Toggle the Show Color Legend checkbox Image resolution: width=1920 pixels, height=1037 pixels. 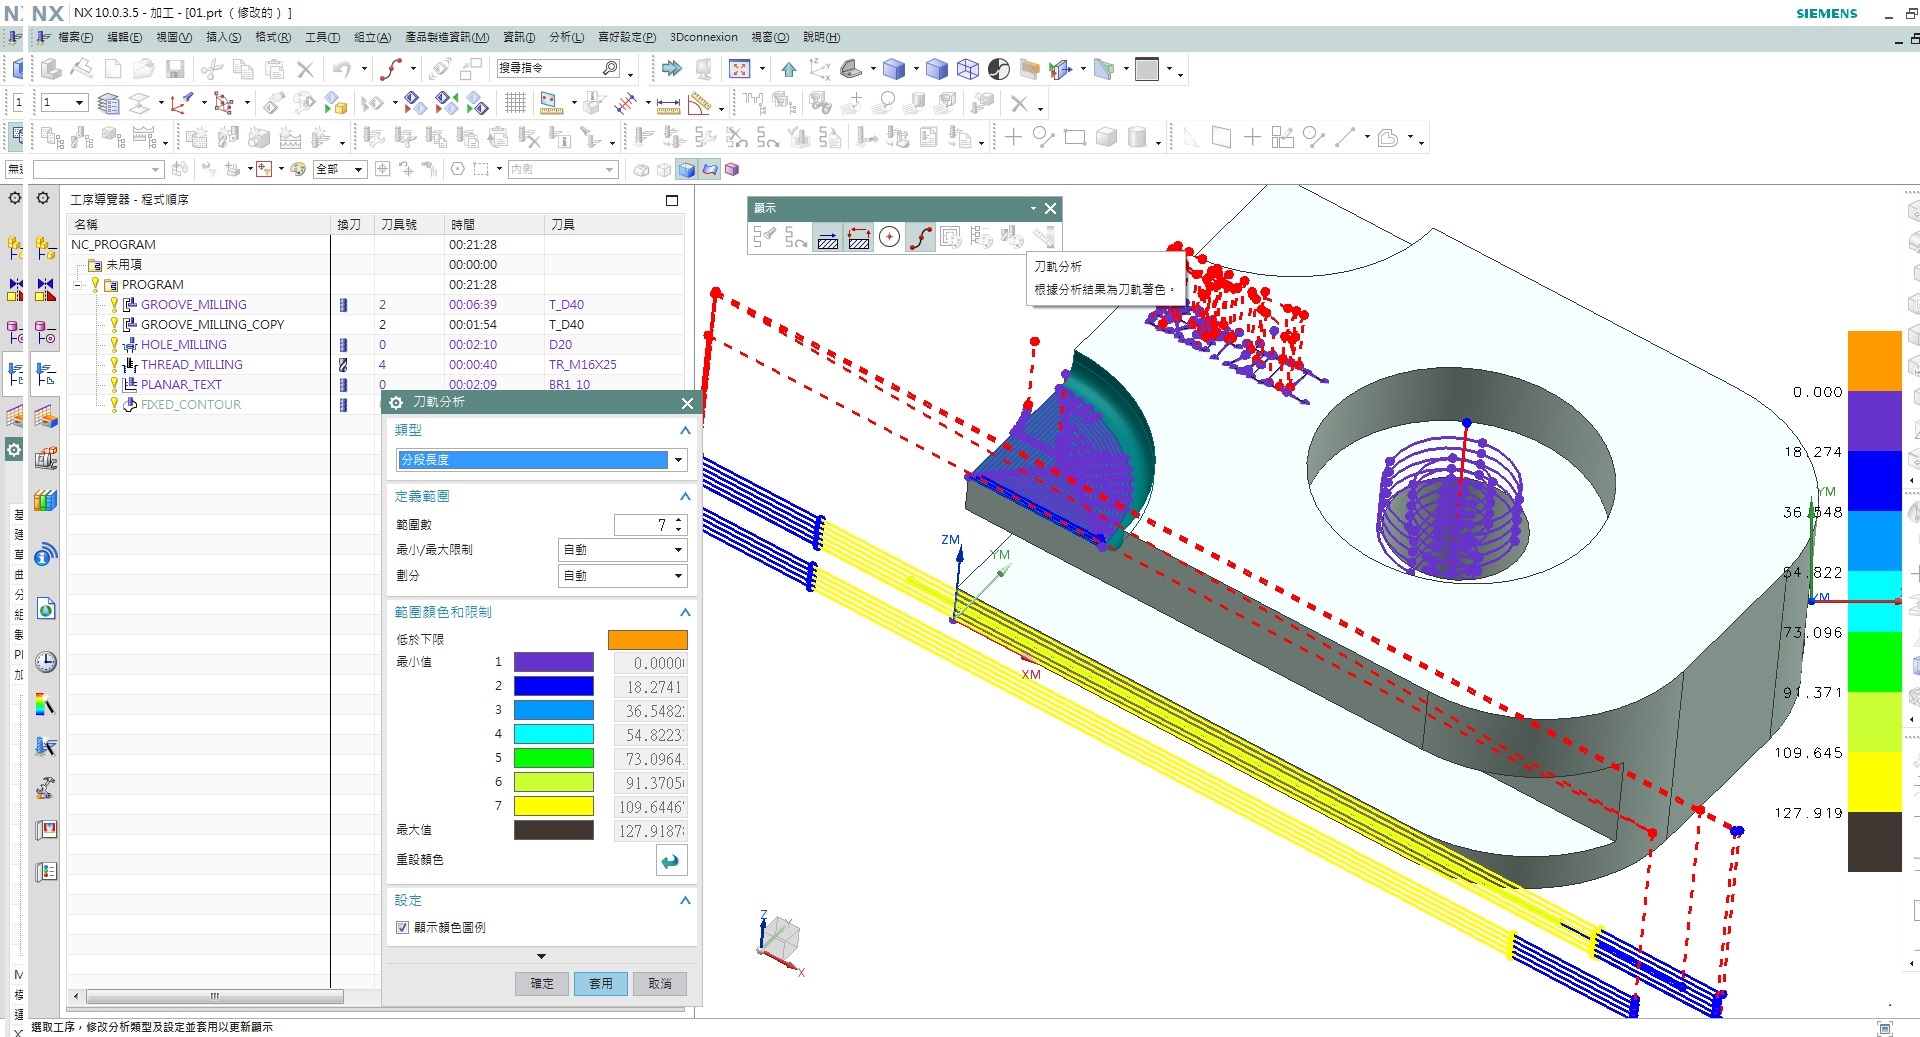(x=402, y=927)
